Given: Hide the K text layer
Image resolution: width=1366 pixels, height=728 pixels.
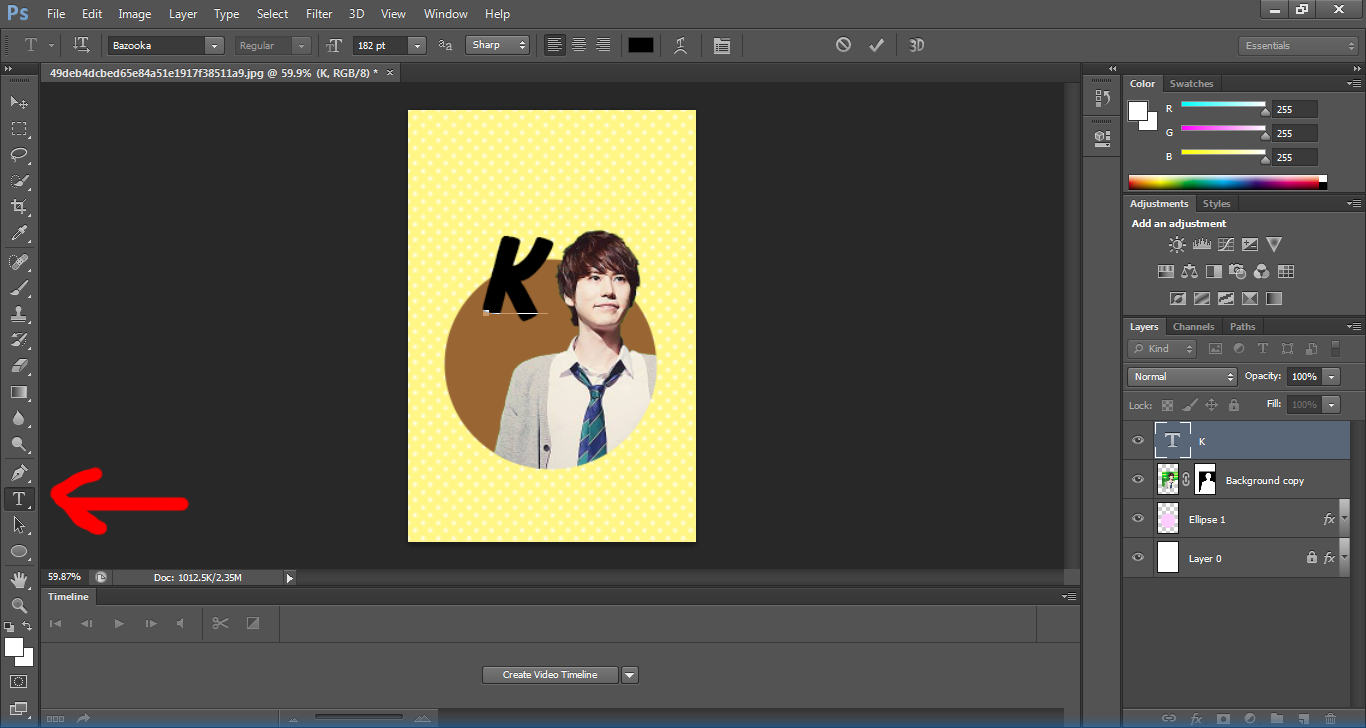Looking at the screenshot, I should tap(1137, 441).
